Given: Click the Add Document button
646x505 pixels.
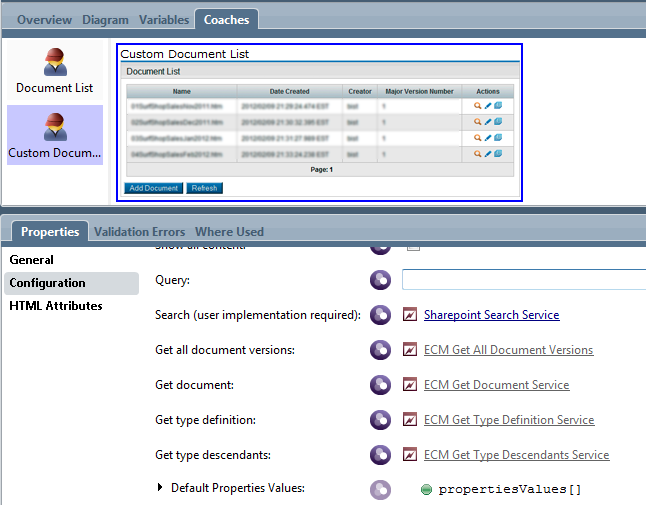Looking at the screenshot, I should 153,188.
